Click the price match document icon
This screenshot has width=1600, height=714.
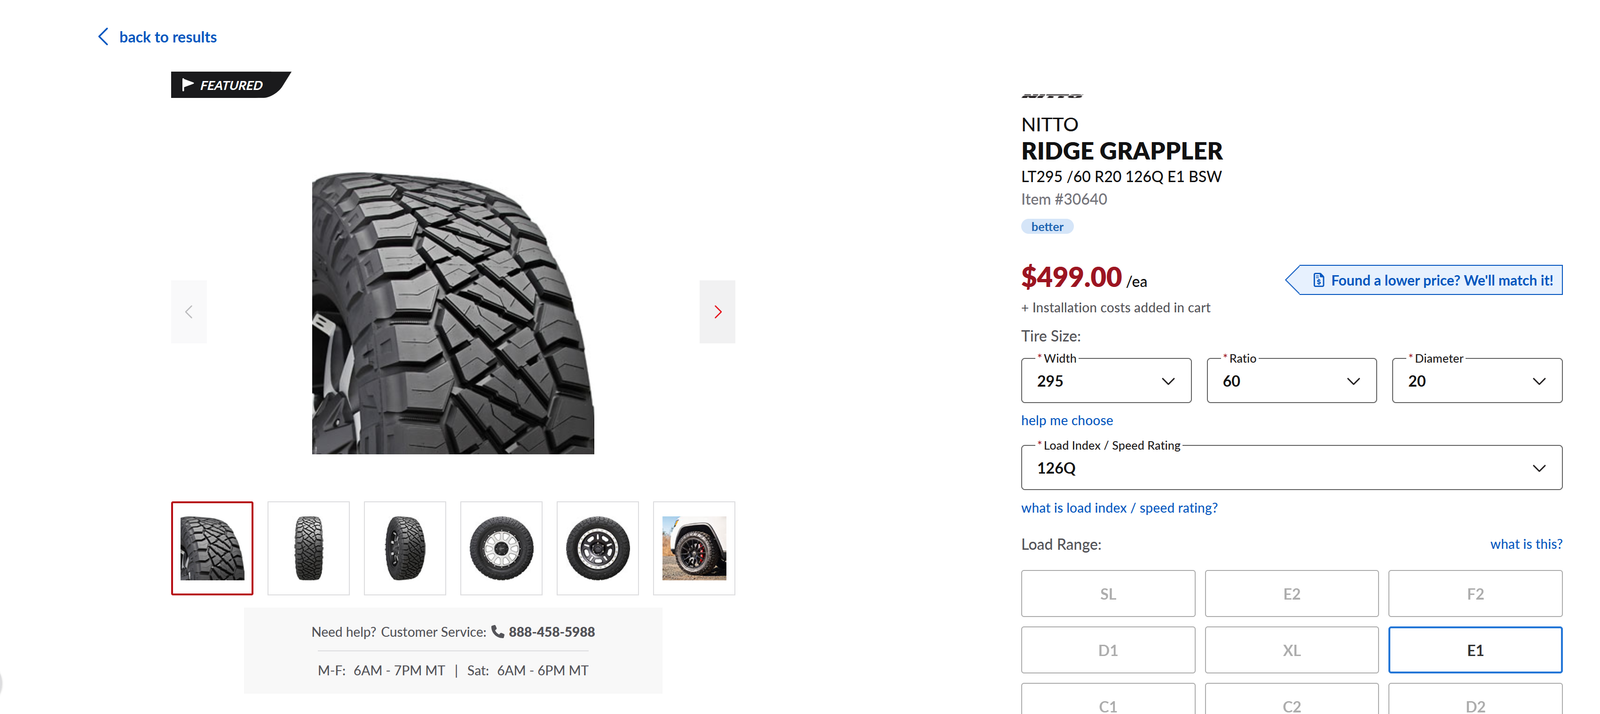pyautogui.click(x=1319, y=281)
